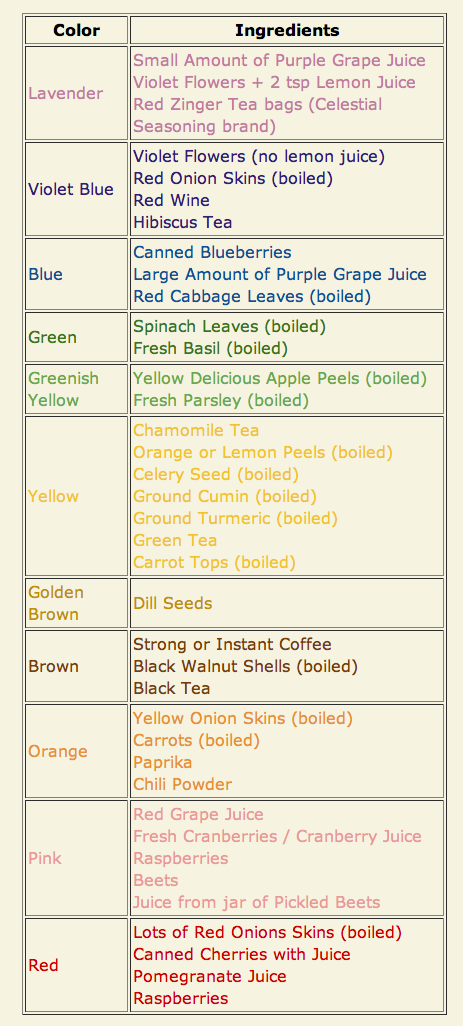Select the Lavender color label

point(65,93)
